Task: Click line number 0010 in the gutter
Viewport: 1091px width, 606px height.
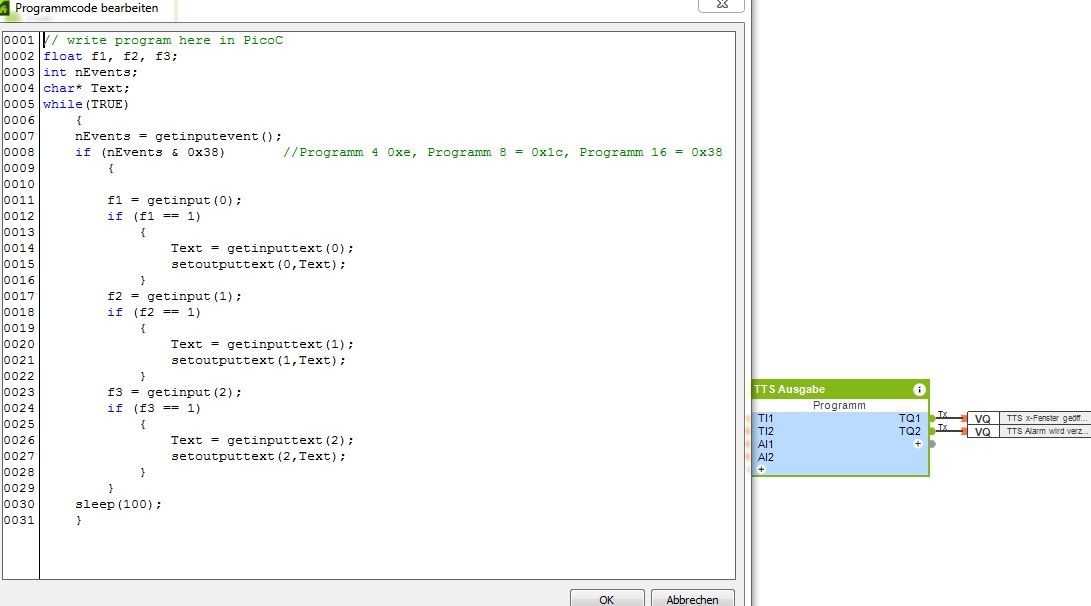Action: click(19, 184)
